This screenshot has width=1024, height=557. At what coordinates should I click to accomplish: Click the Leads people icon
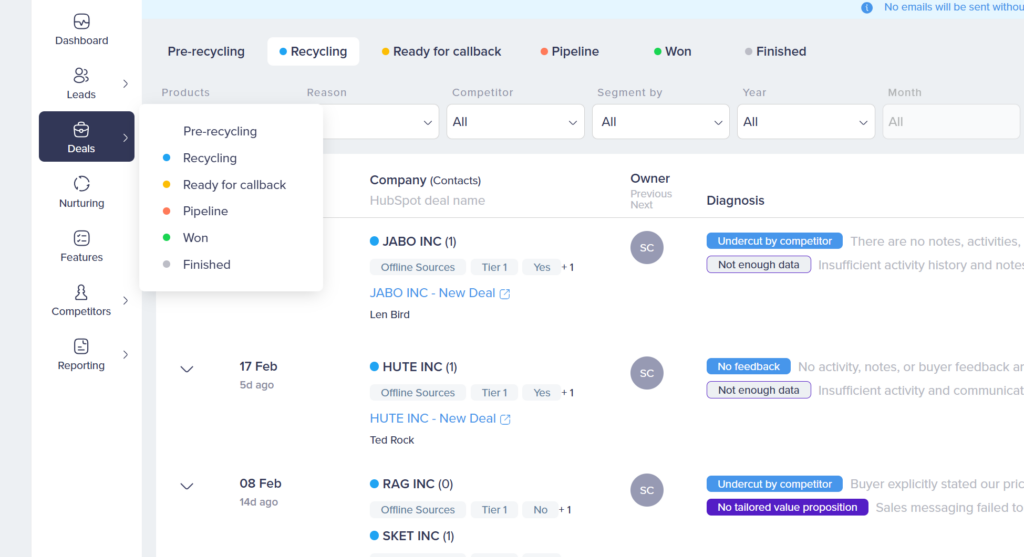click(x=82, y=76)
